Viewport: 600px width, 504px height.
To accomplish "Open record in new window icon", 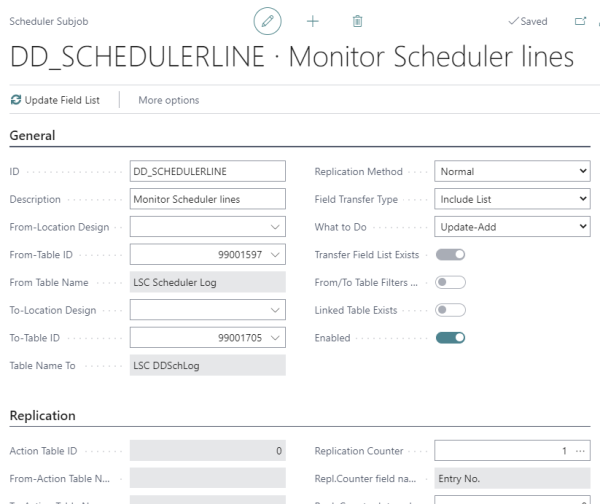I will coord(580,21).
